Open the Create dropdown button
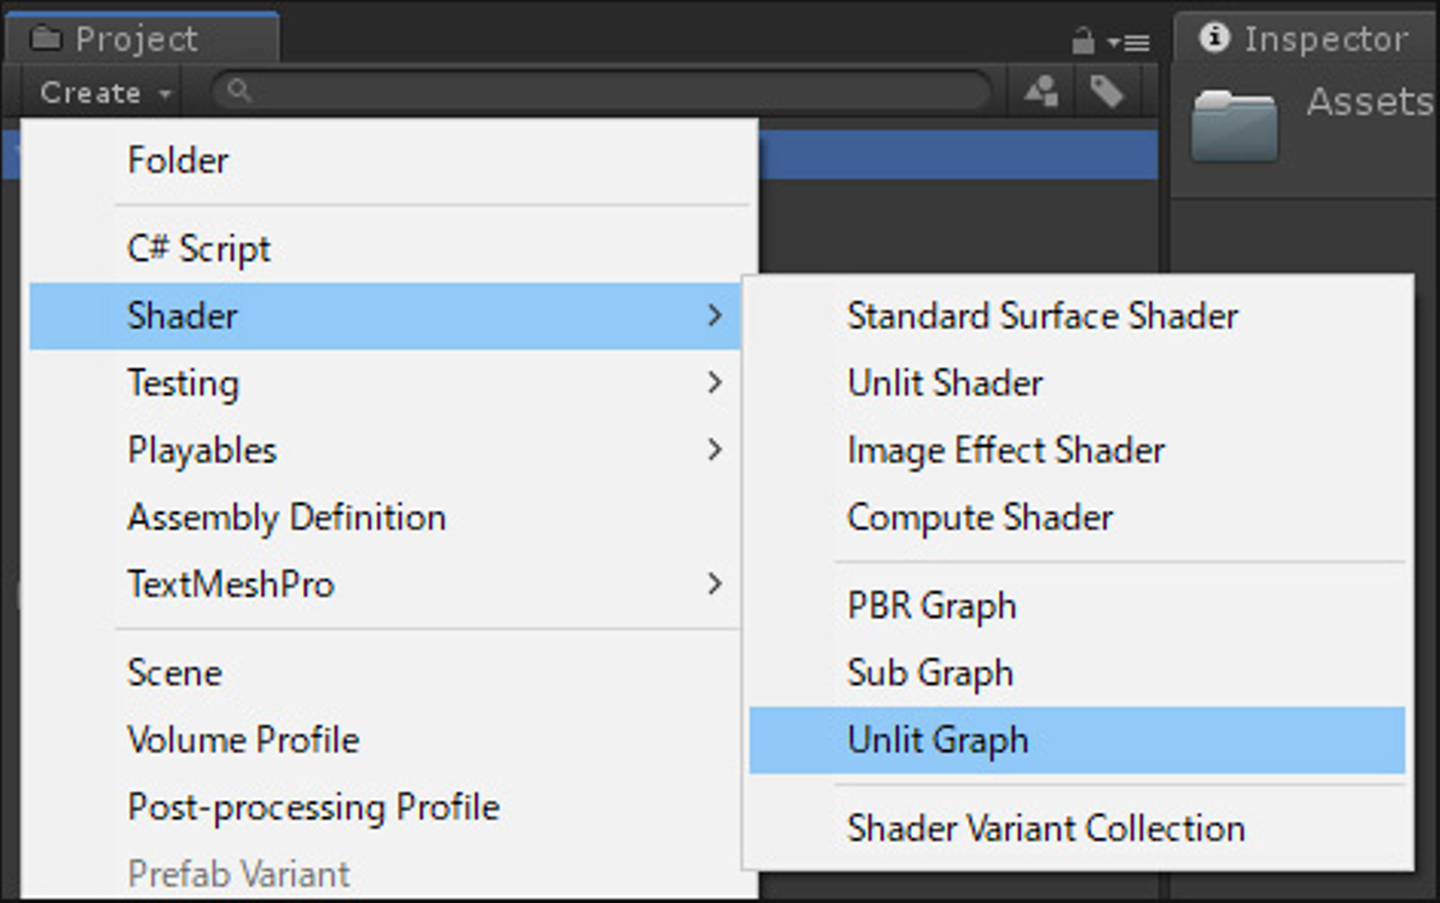1440x903 pixels. pos(105,93)
